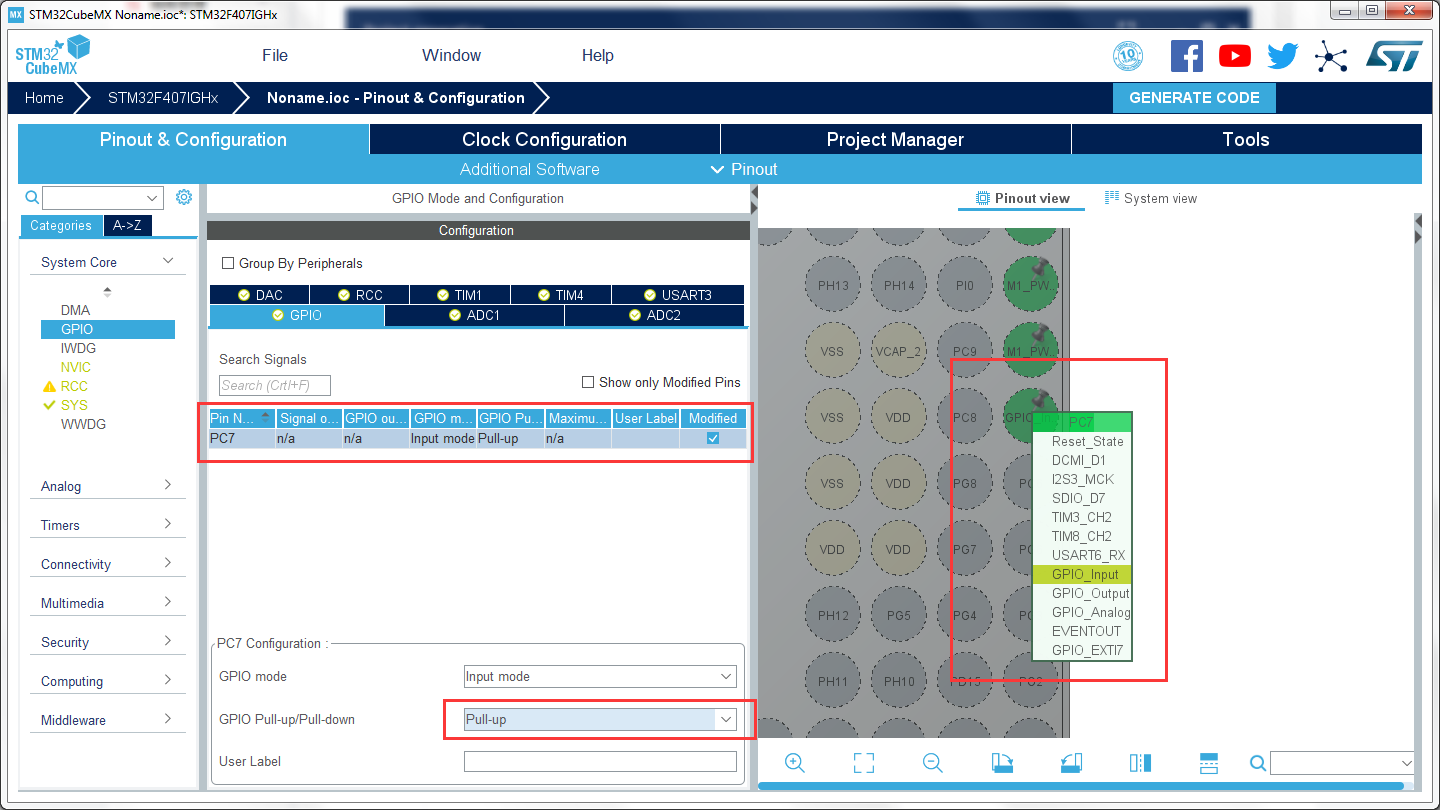Expand the Timers category
The height and width of the screenshot is (810, 1440).
[167, 524]
